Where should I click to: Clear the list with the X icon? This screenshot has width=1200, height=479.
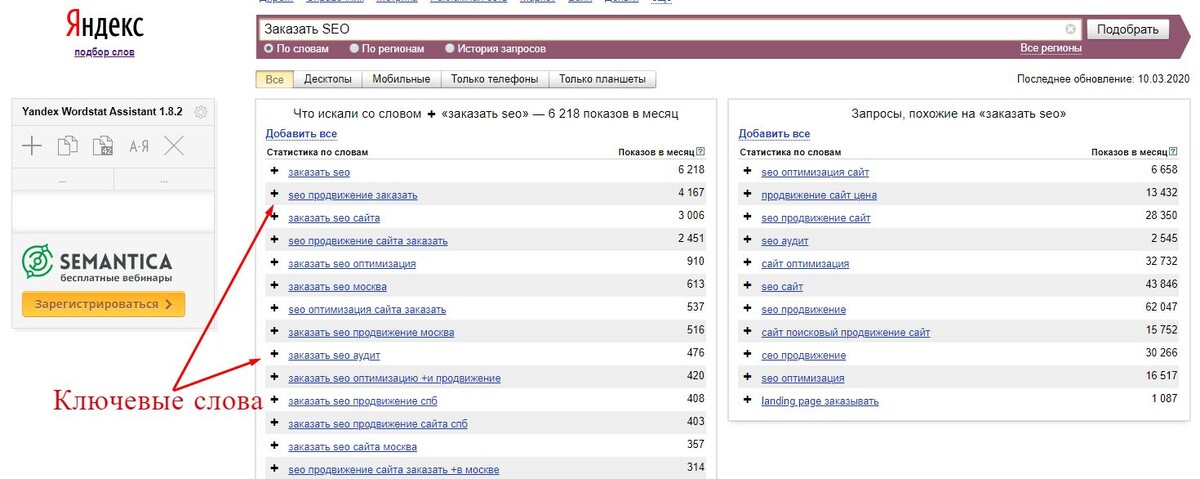pyautogui.click(x=174, y=147)
